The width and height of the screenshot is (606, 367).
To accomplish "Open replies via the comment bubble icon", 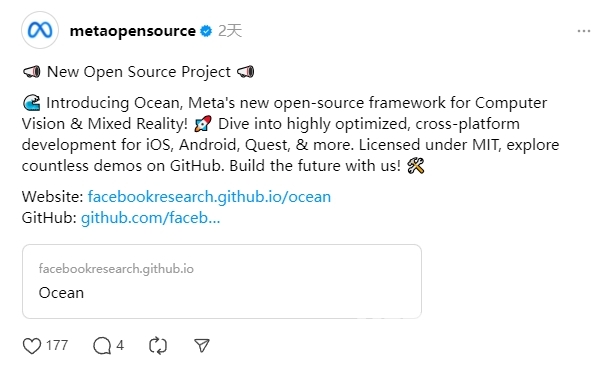I will click(x=102, y=345).
